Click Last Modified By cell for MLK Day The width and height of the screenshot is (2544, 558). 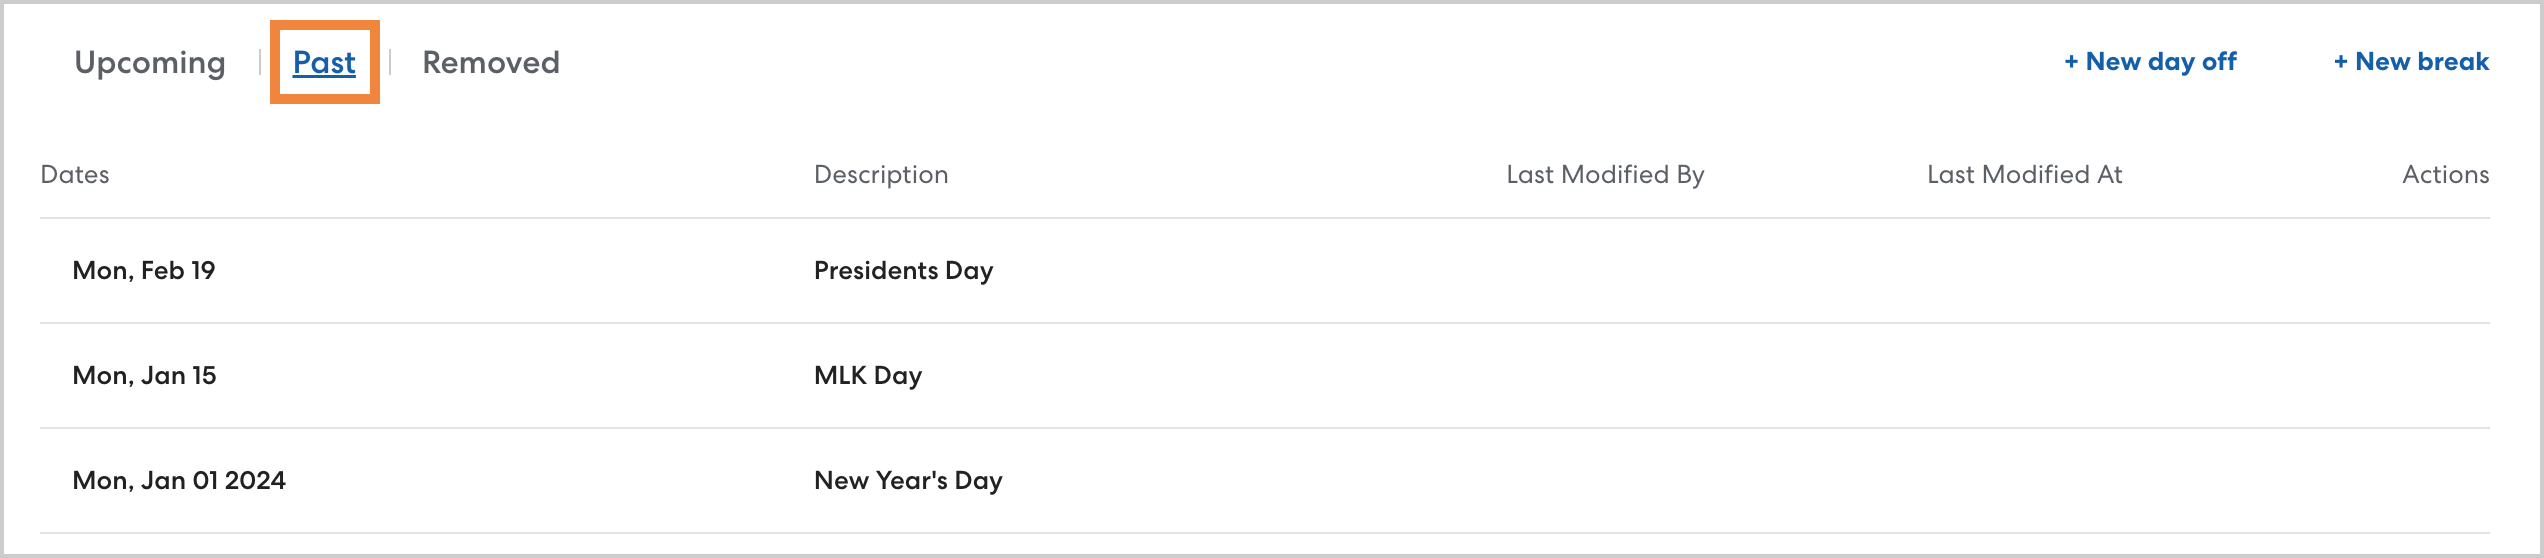tap(1605, 376)
